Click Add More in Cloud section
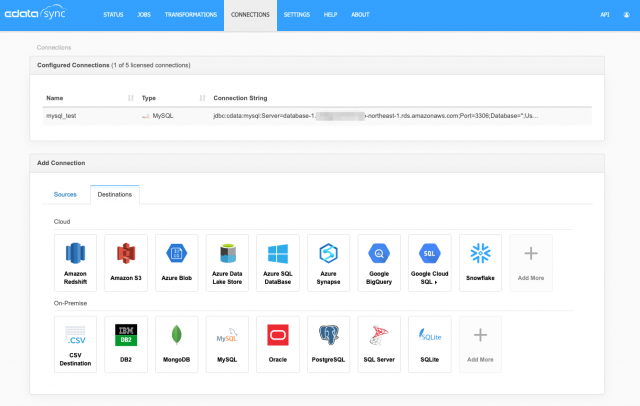The width and height of the screenshot is (640, 406). pos(531,263)
